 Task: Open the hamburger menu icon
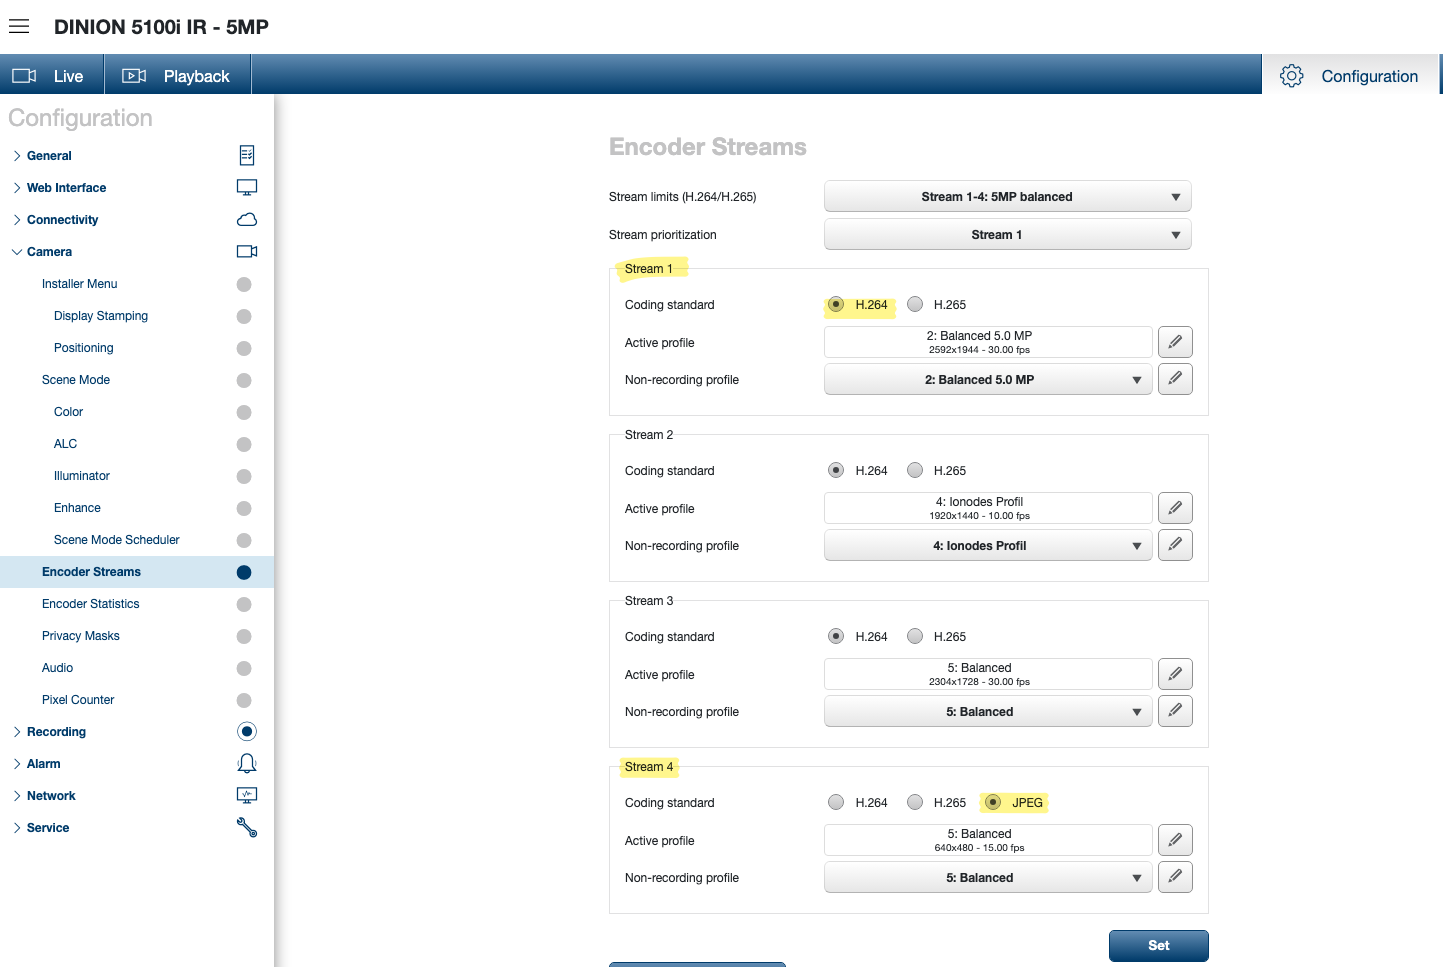[x=19, y=27]
